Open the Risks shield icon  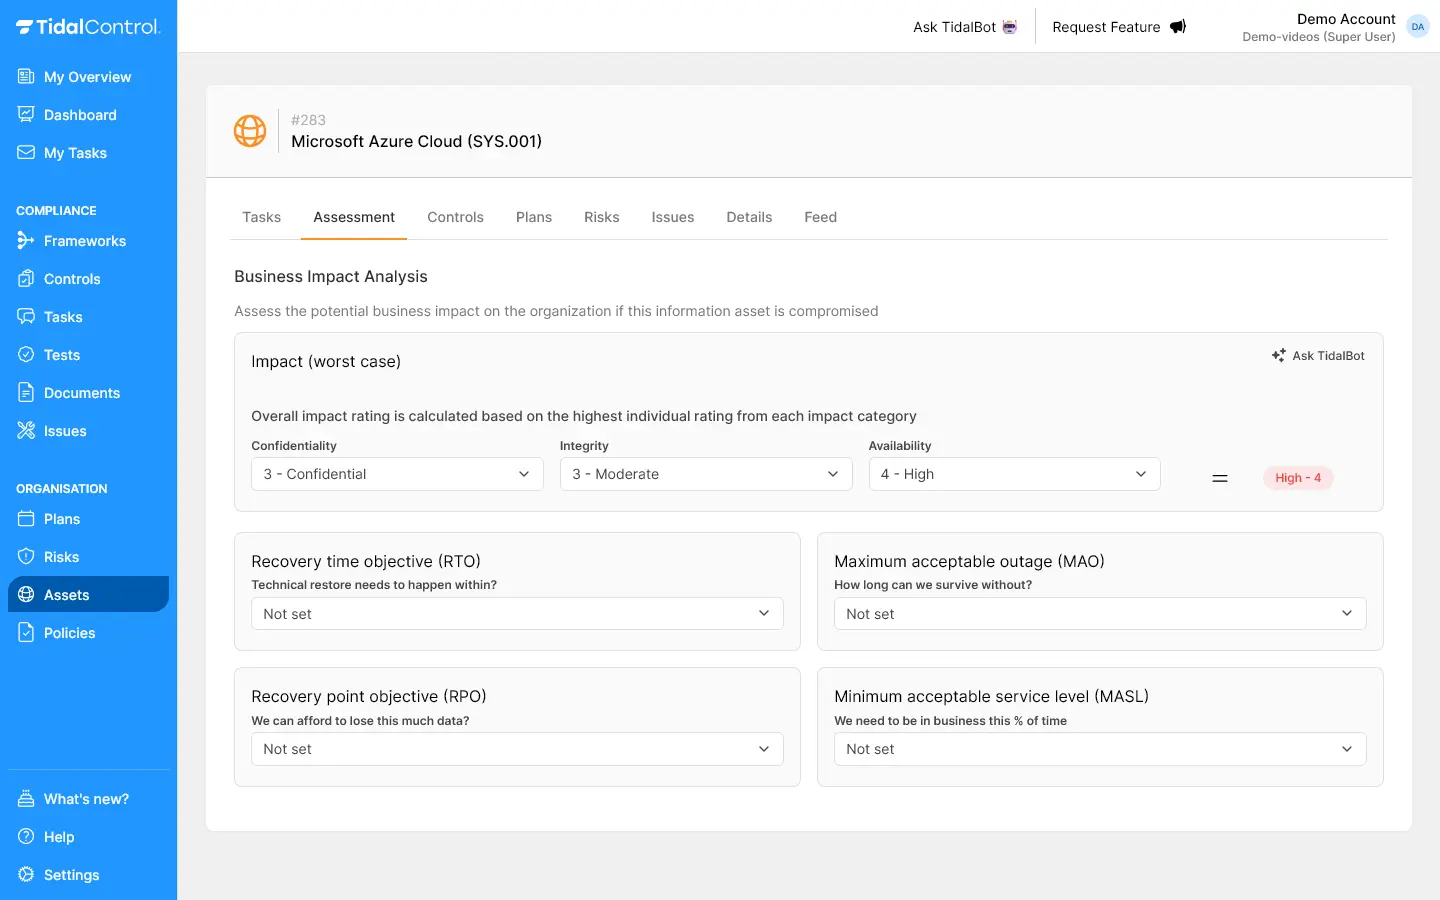tap(26, 557)
